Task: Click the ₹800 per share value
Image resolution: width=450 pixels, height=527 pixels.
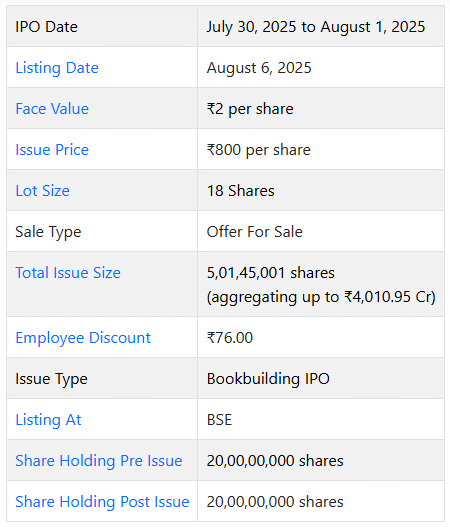Action: coord(258,150)
